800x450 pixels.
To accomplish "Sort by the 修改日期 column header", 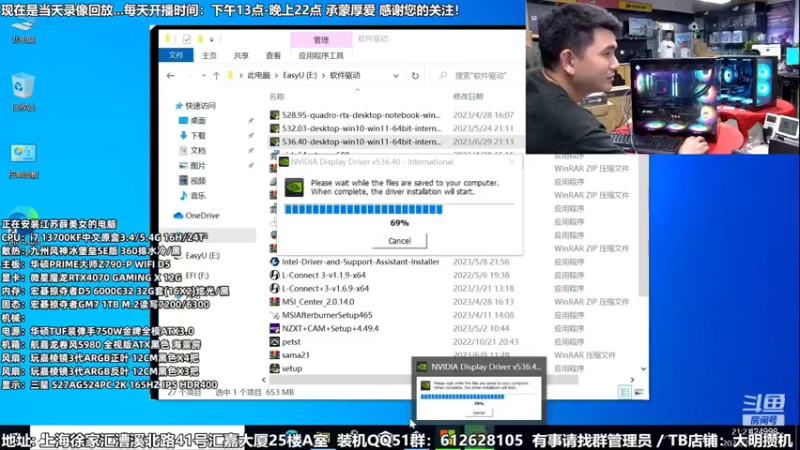I will (x=468, y=96).
